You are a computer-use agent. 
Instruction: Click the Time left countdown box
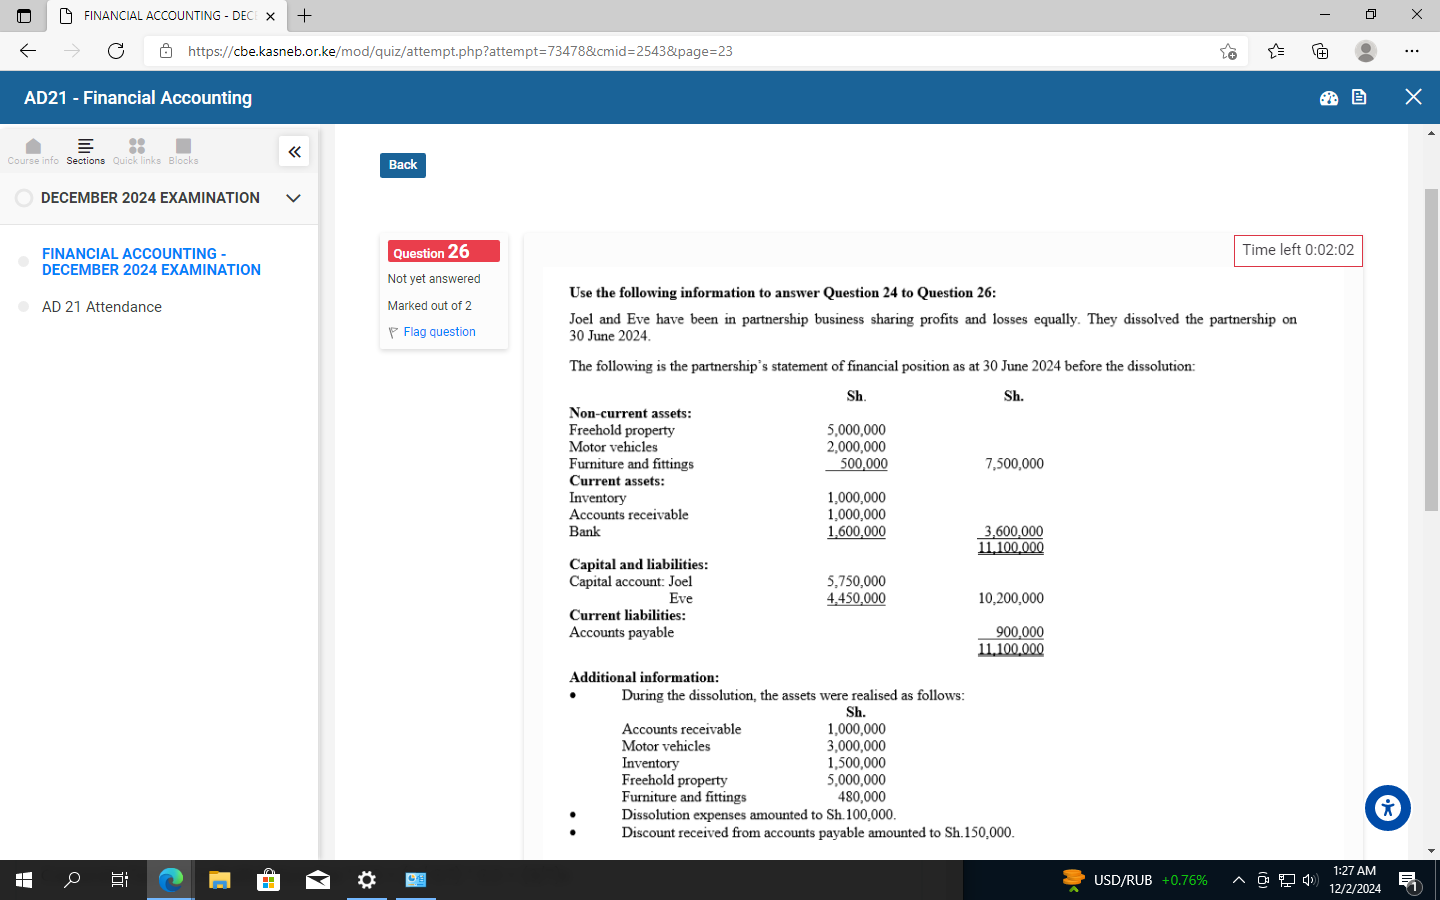(1298, 250)
